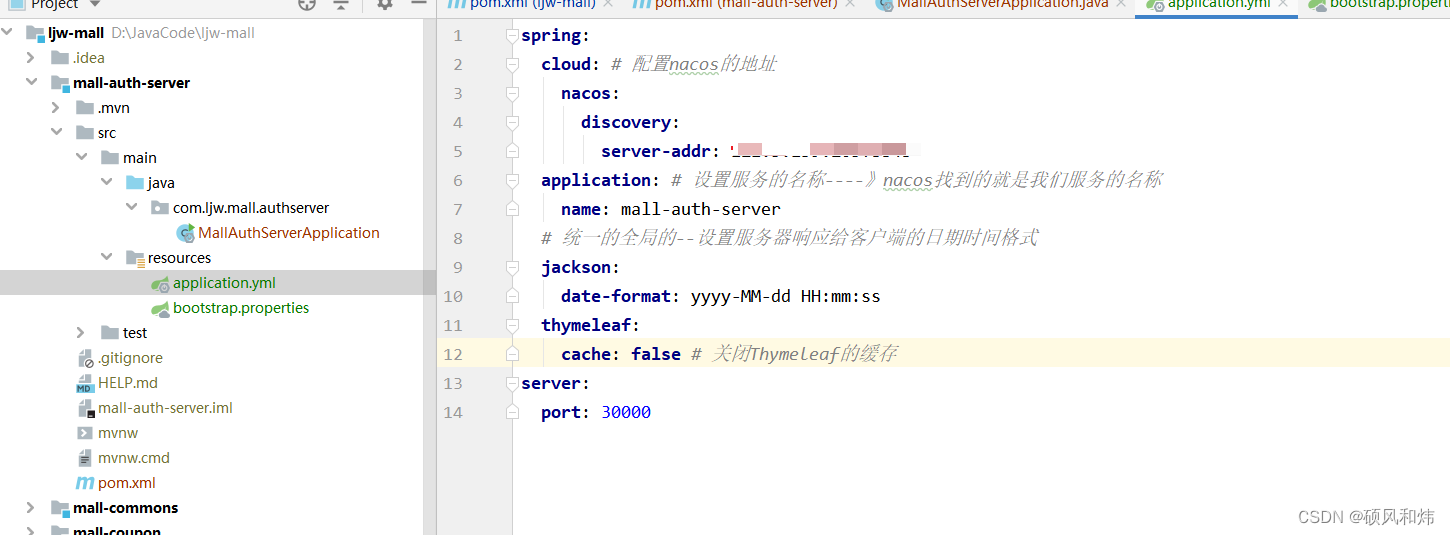Screen dimensions: 1450x535
Task: Click the mall-auth-server module folder icon
Action: point(59,83)
